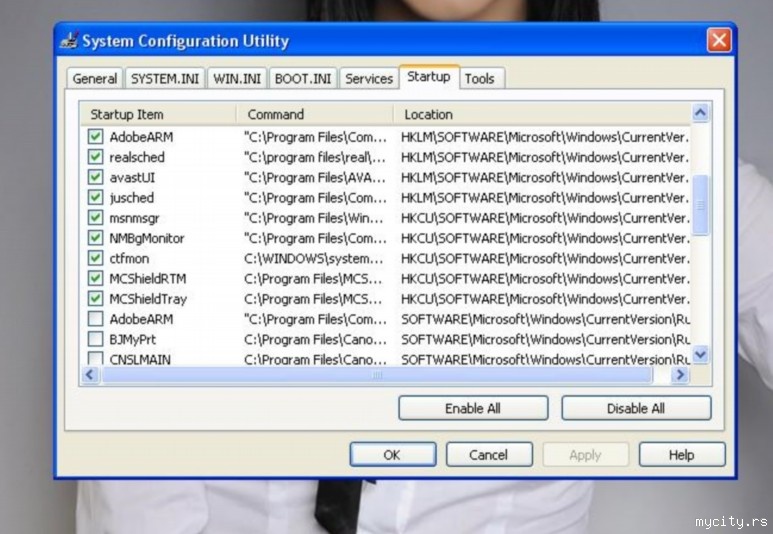Click the "C:\WINDOWS\system..." command cell
Screen dimensions: 773x534
coord(314,258)
